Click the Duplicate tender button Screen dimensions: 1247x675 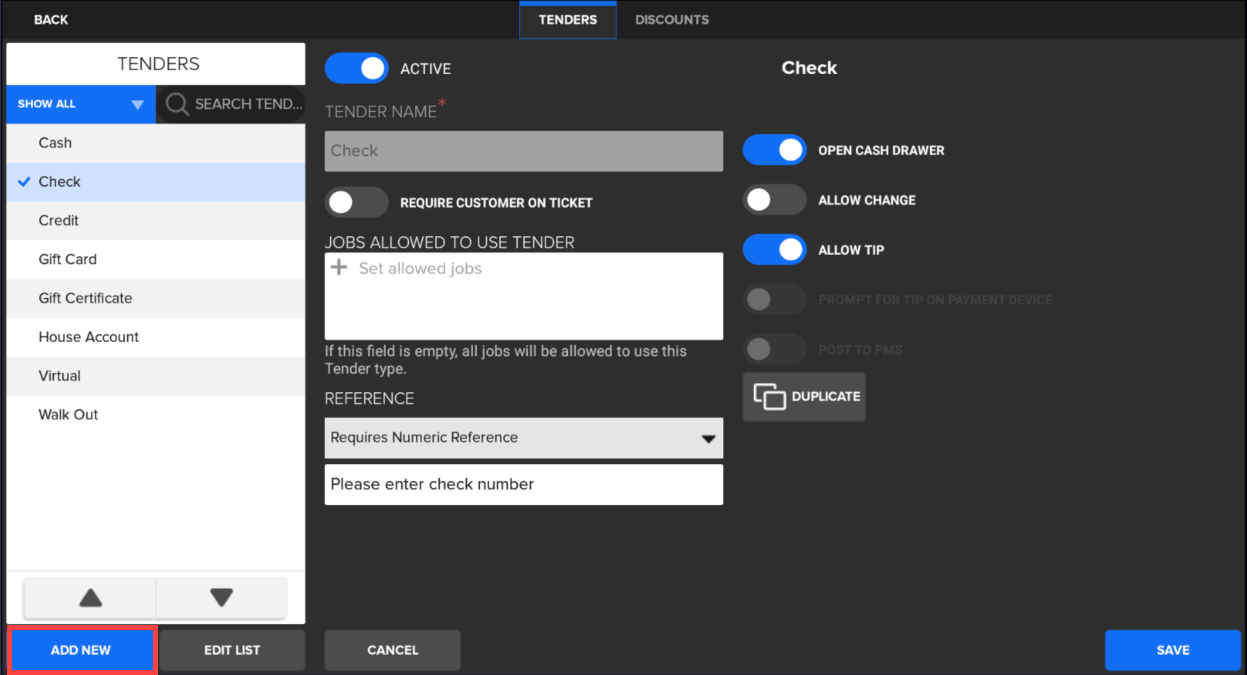(x=804, y=397)
